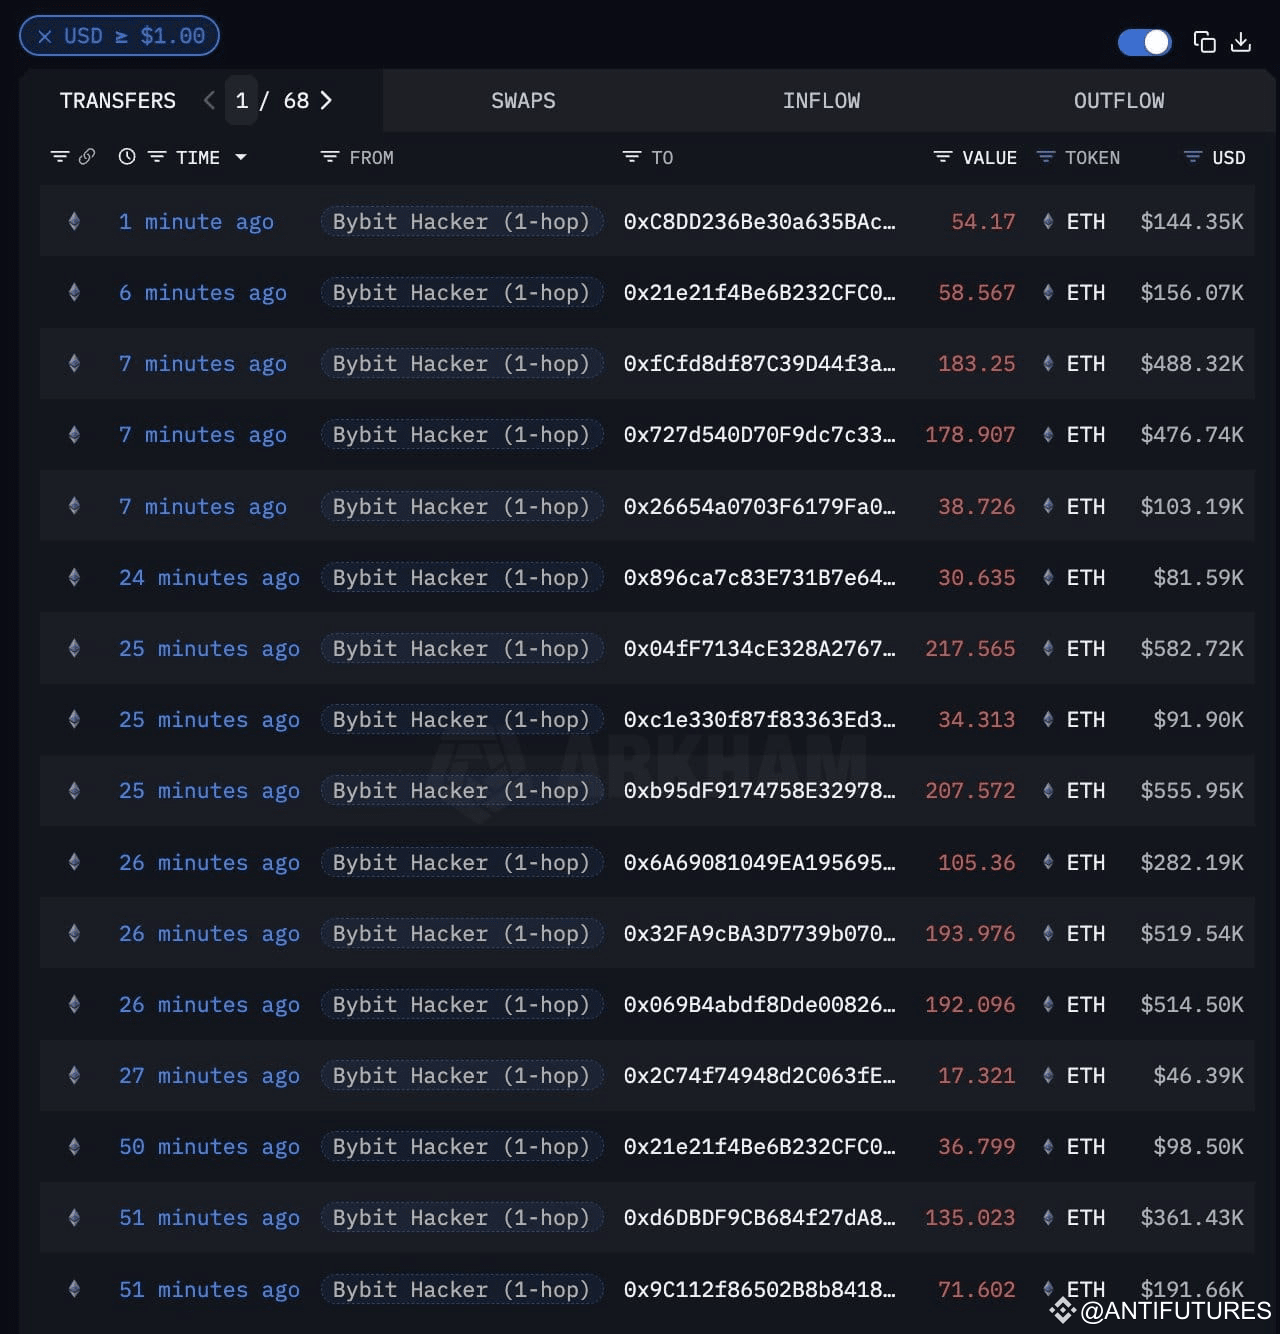The height and width of the screenshot is (1334, 1280).
Task: Filter by TIME column
Action: point(157,157)
